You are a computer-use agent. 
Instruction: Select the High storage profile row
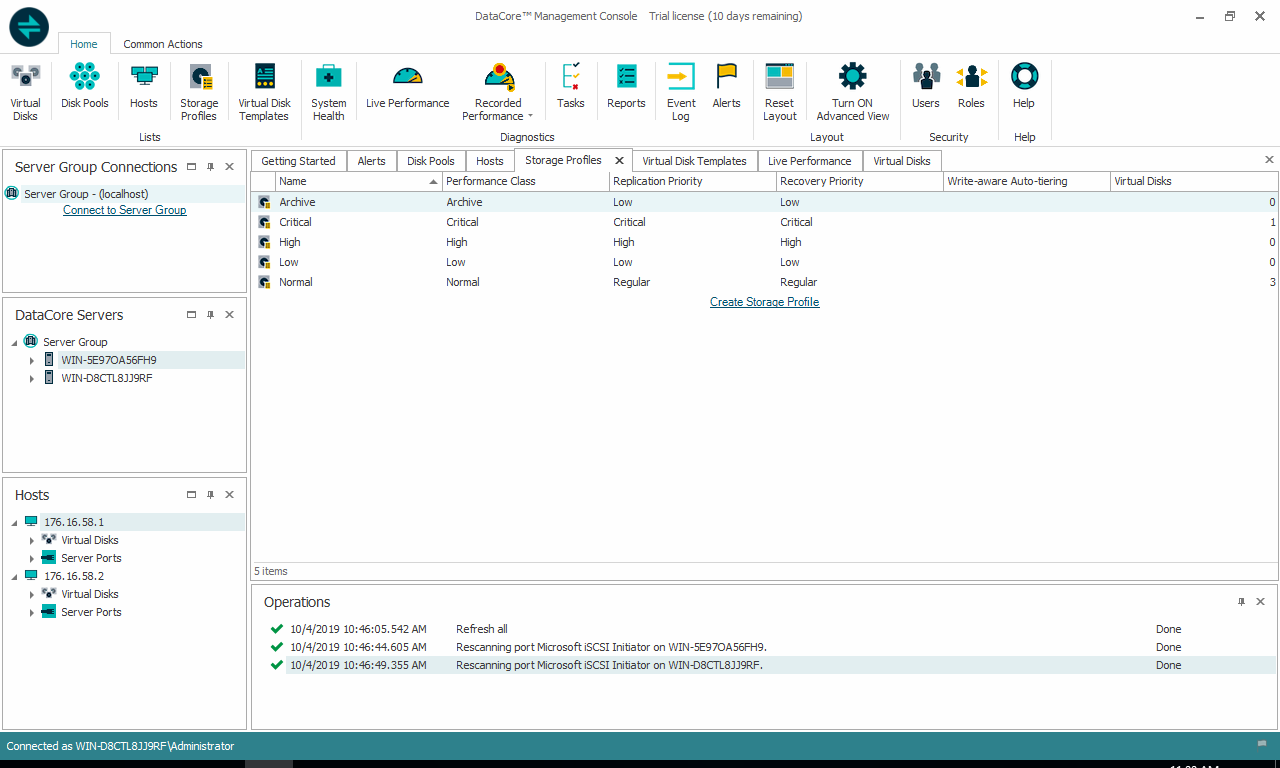(765, 242)
